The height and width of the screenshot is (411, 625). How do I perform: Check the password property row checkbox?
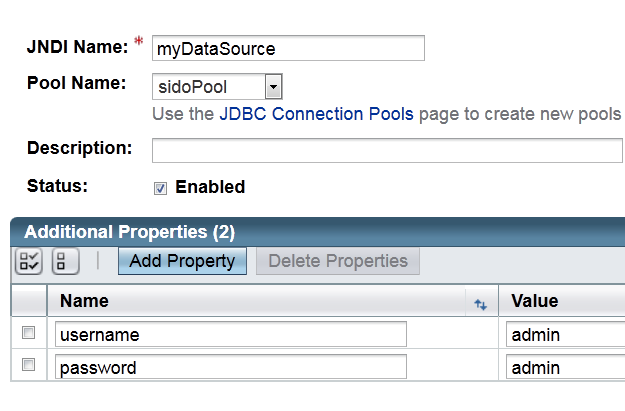coord(29,365)
